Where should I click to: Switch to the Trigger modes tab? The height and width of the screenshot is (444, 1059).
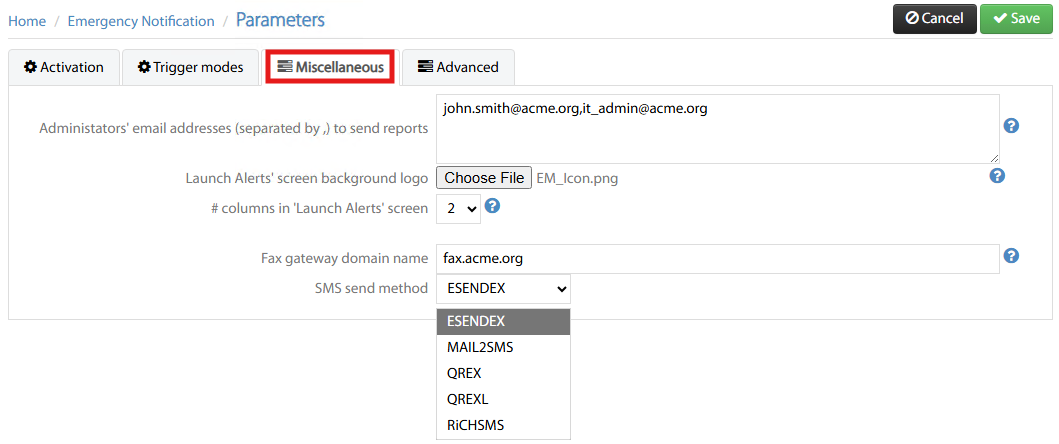191,67
